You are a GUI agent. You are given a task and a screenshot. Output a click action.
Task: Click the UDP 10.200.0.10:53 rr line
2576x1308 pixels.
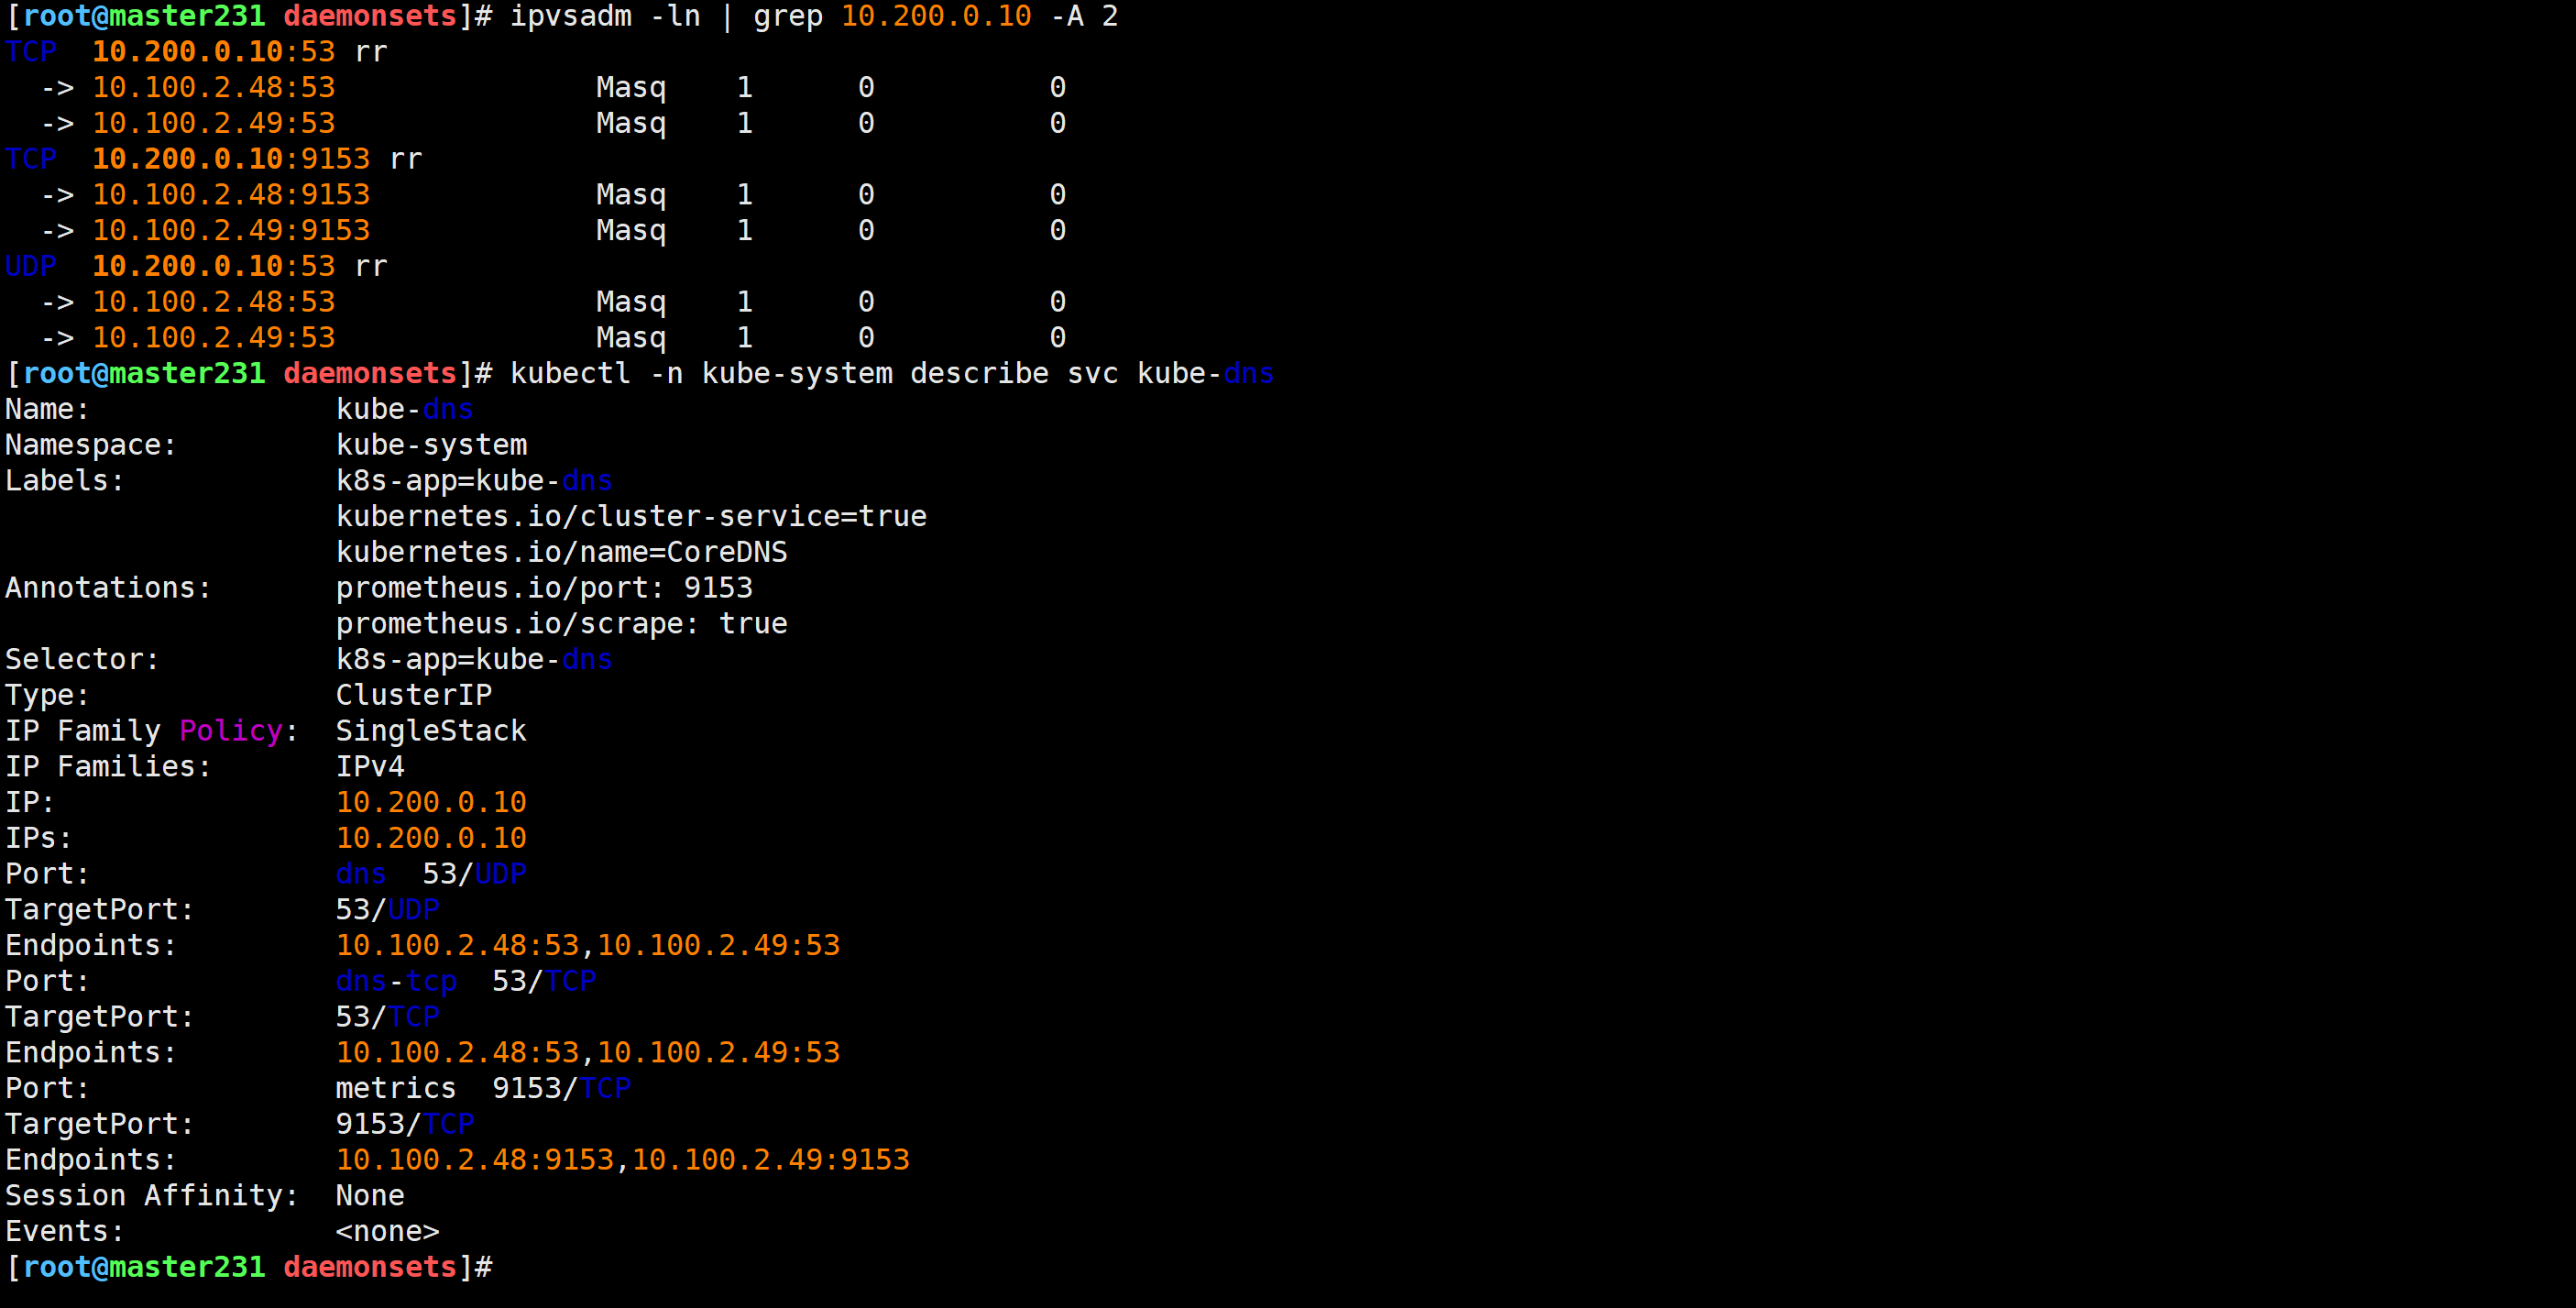(x=196, y=266)
